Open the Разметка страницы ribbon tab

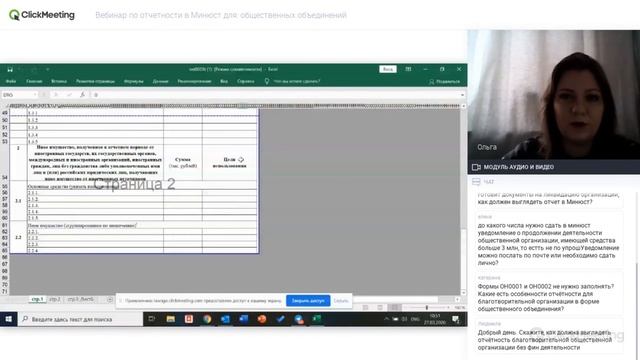95,81
